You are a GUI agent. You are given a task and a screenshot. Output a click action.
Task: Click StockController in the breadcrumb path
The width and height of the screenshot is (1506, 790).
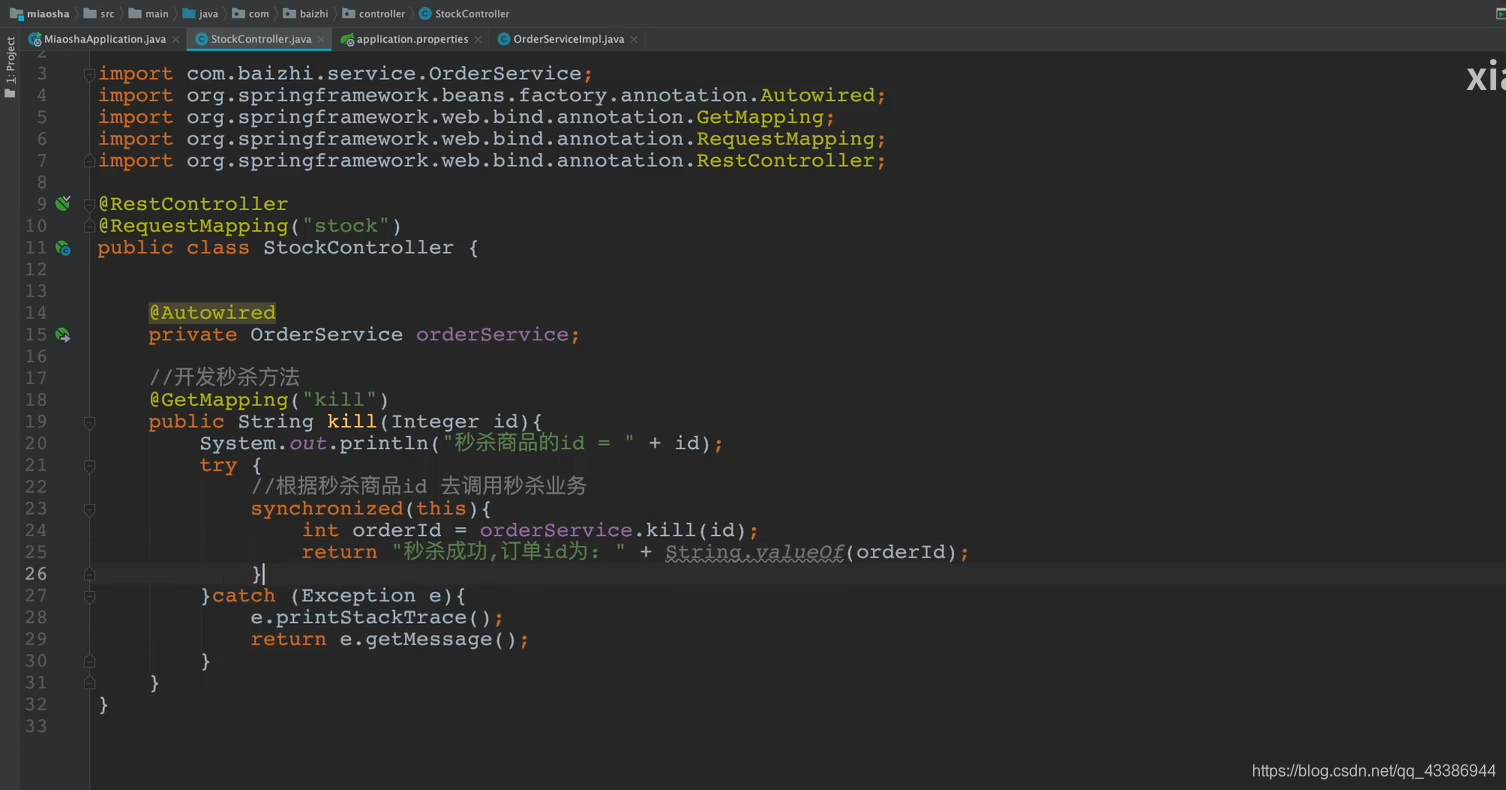(472, 14)
